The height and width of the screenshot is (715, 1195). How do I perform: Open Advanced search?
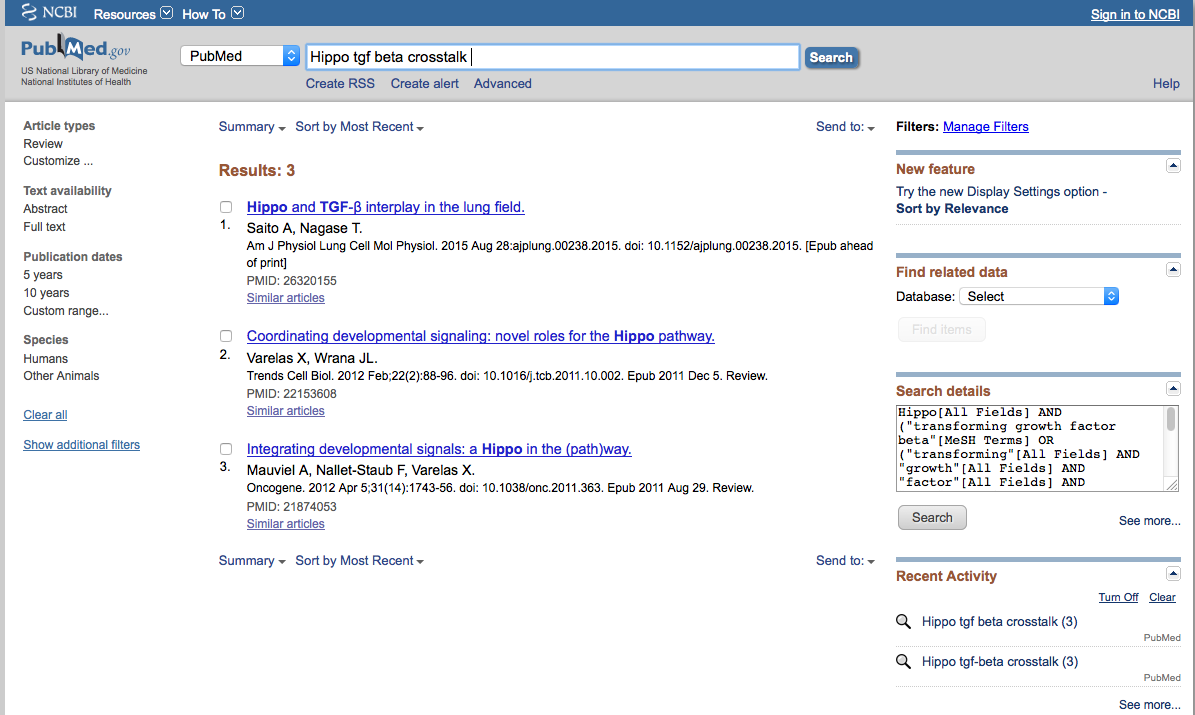pyautogui.click(x=502, y=84)
